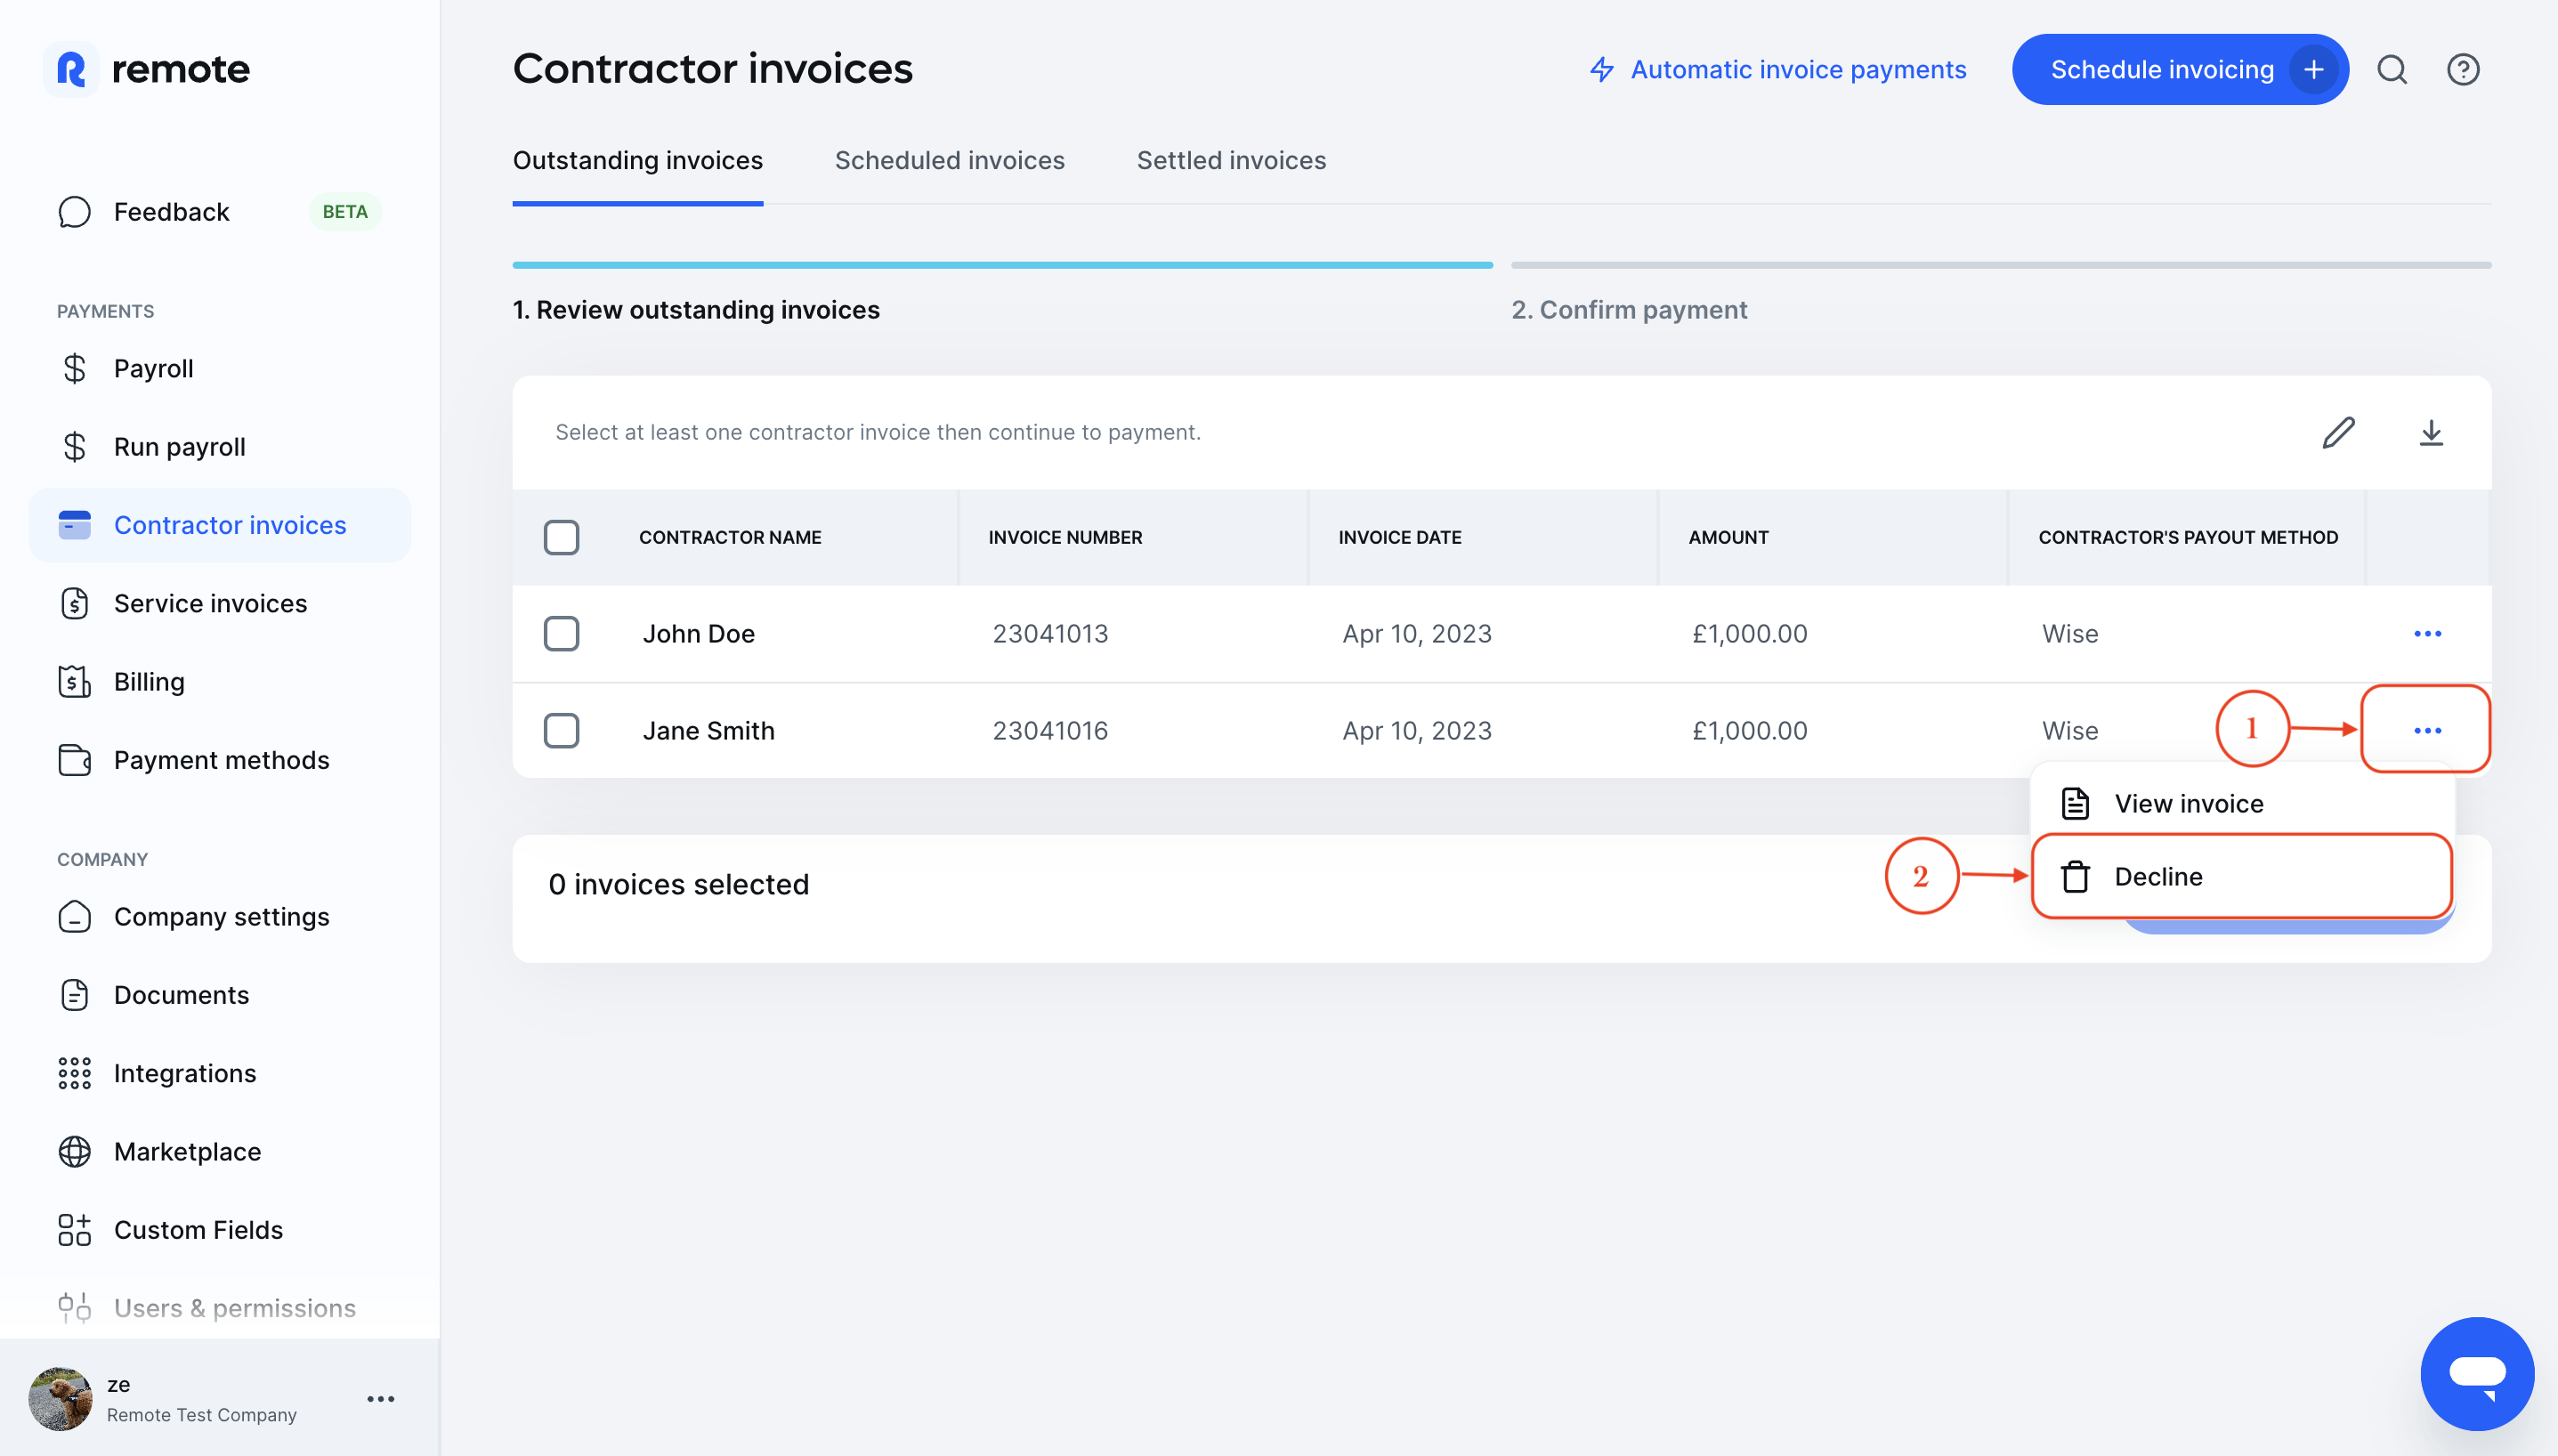
Task: Expand the ze Remote Test Company account menu
Action: click(x=380, y=1398)
